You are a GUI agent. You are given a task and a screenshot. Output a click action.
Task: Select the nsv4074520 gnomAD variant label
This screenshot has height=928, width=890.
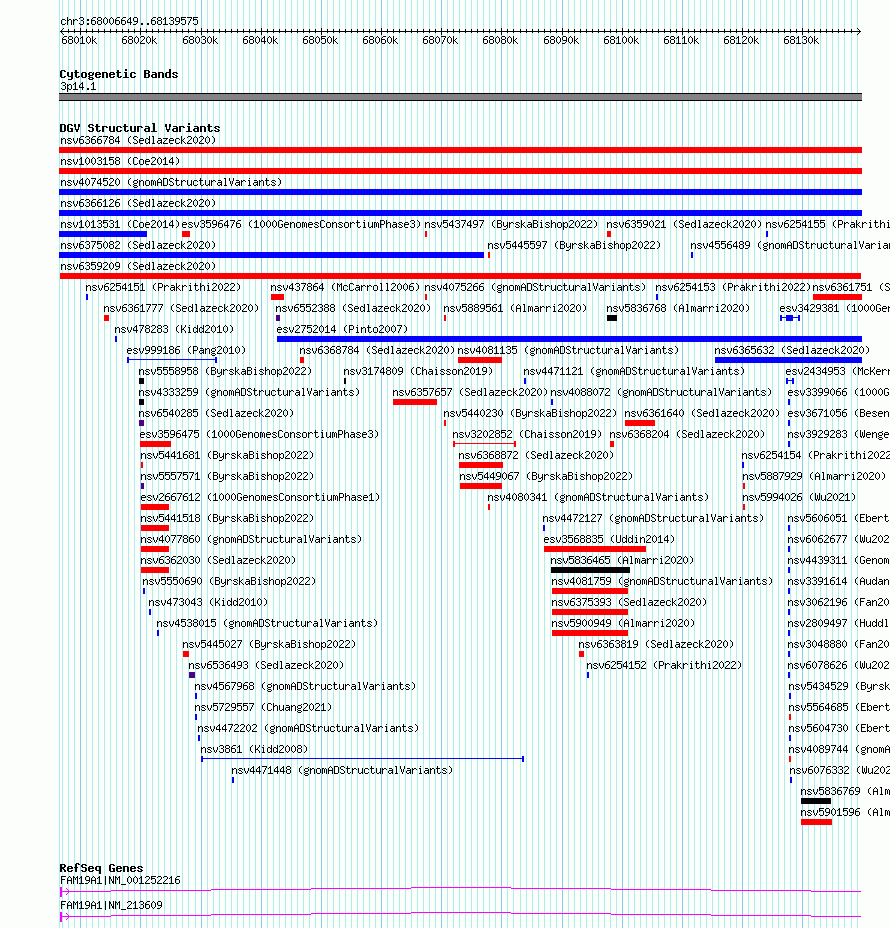(x=170, y=182)
